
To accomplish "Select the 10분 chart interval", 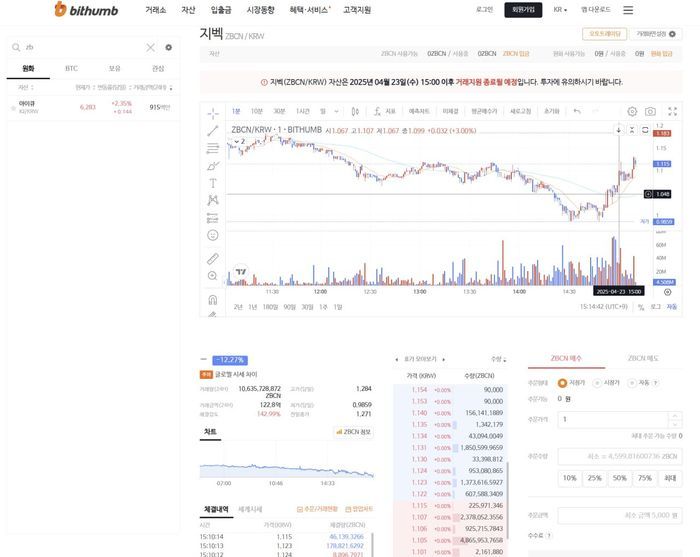I will 256,111.
